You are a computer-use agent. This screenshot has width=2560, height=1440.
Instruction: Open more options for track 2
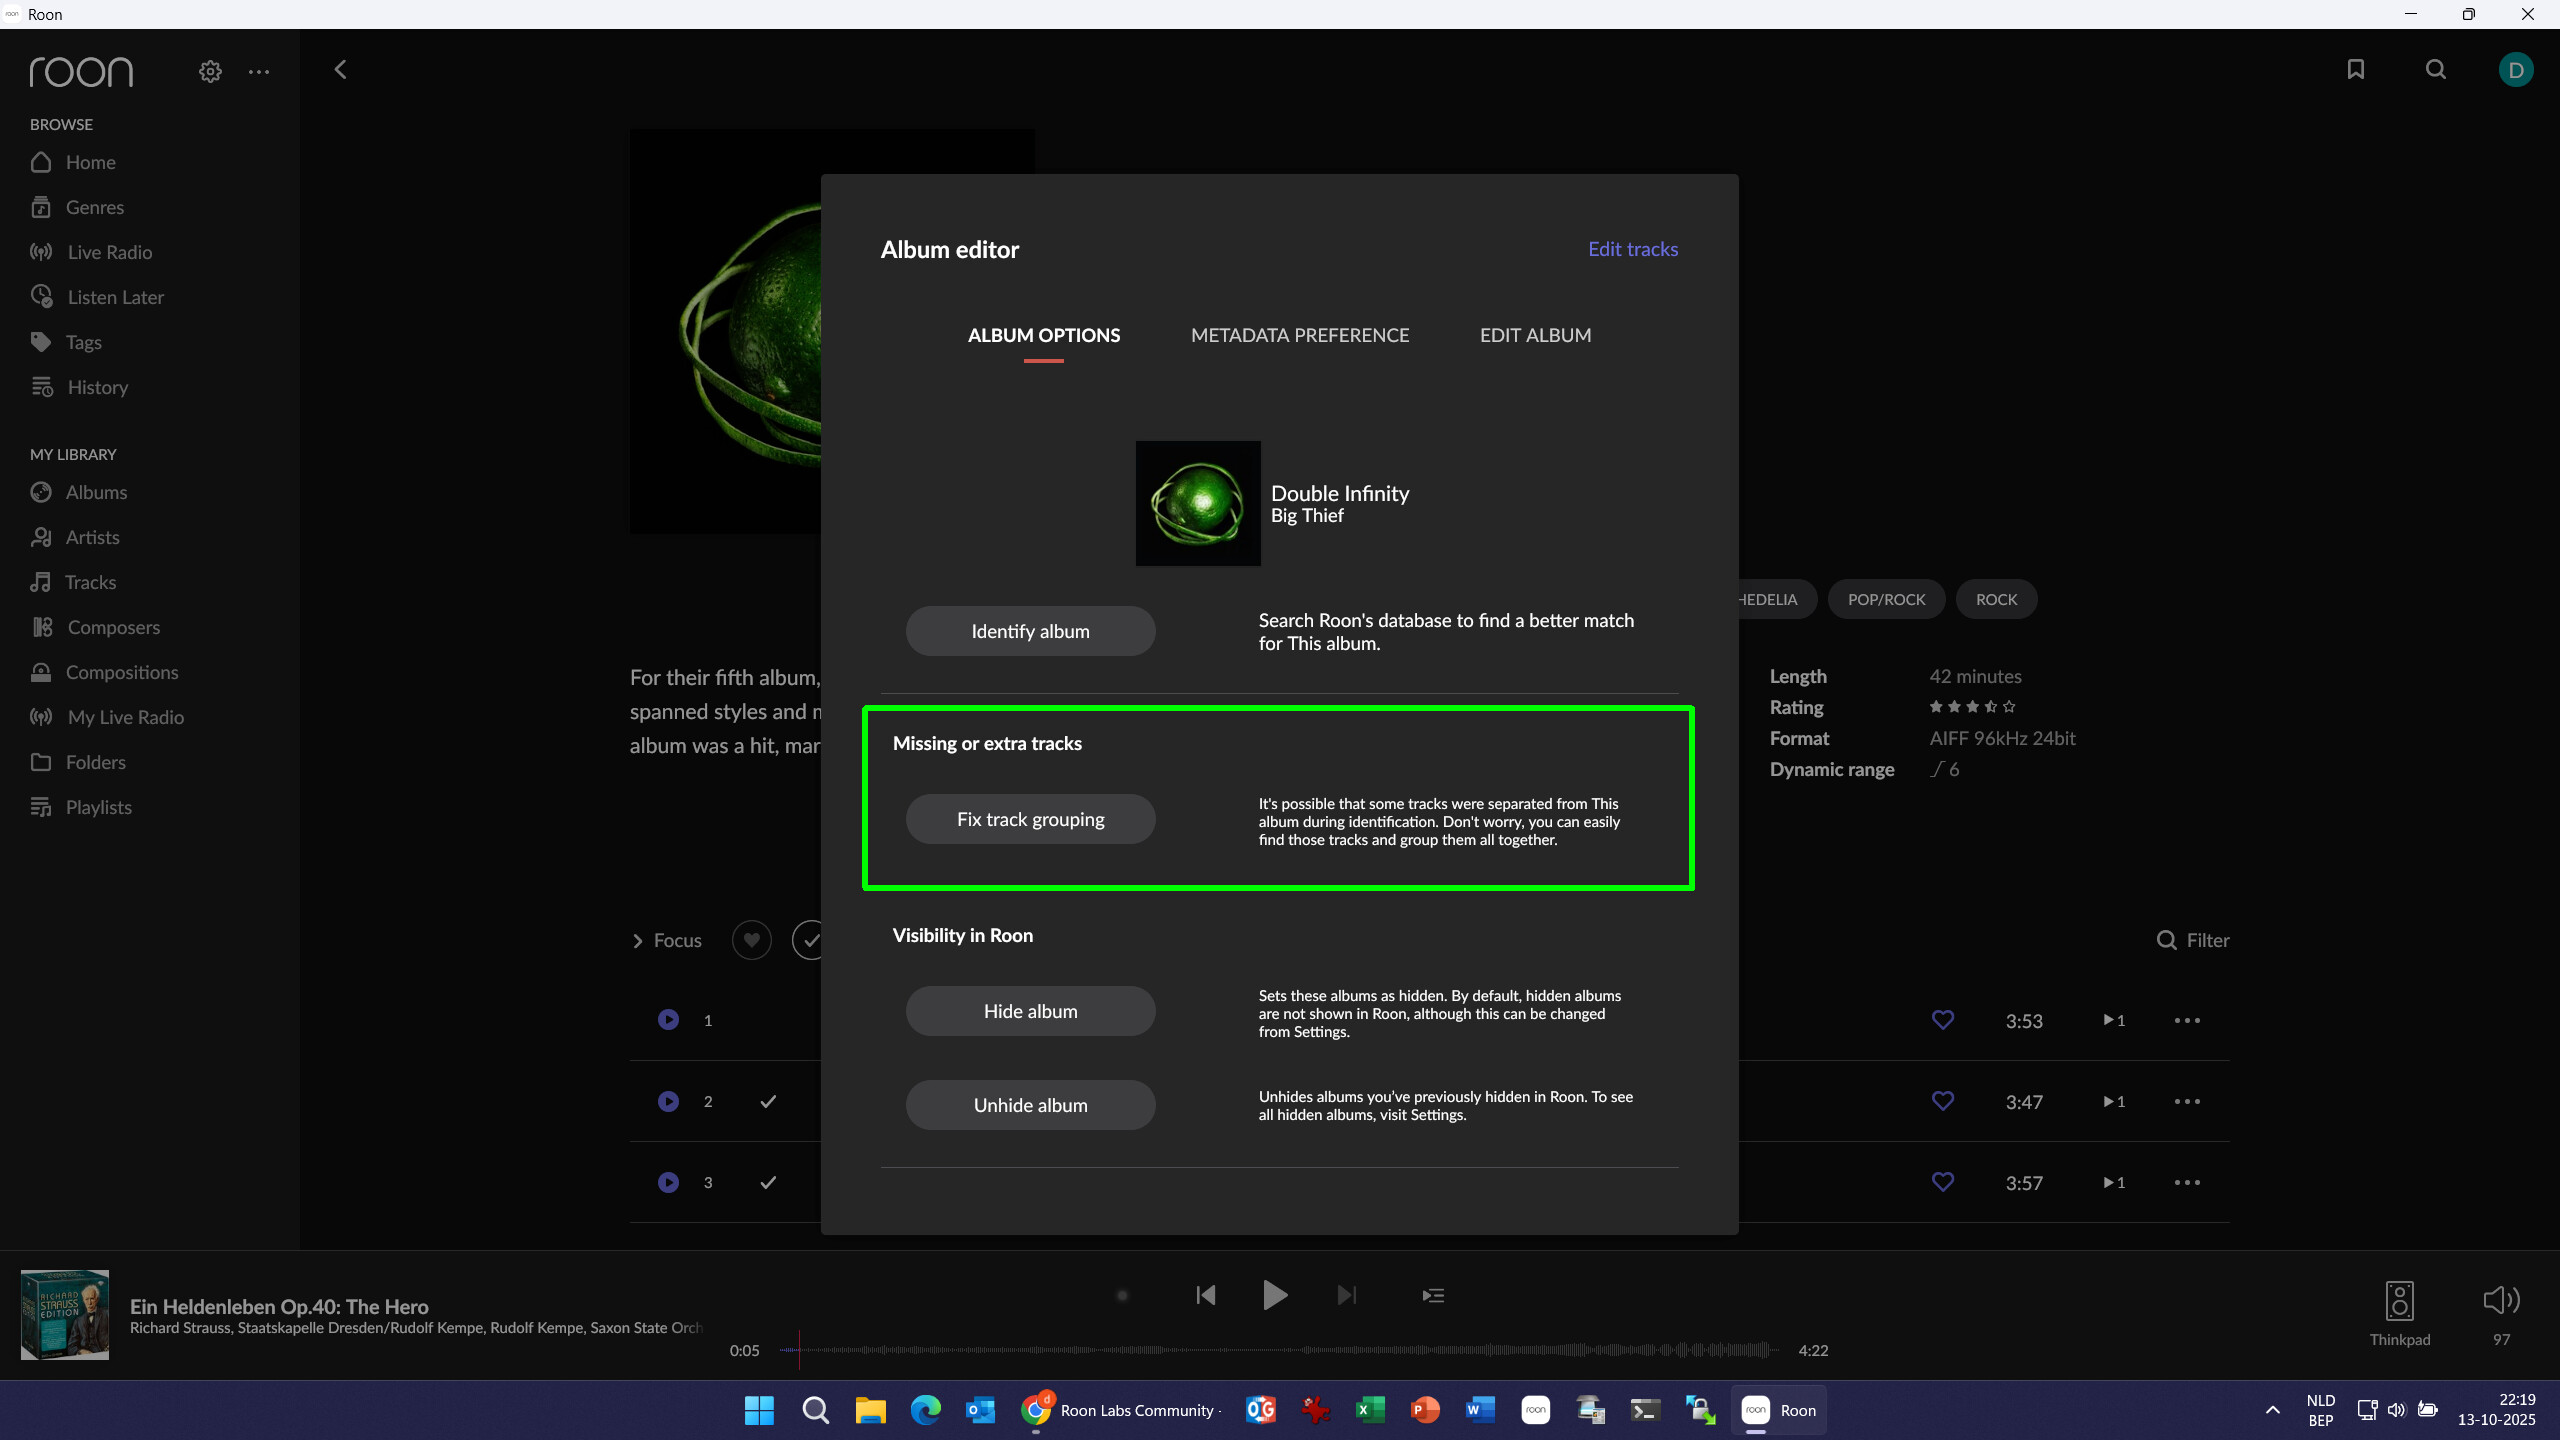(x=2187, y=1101)
